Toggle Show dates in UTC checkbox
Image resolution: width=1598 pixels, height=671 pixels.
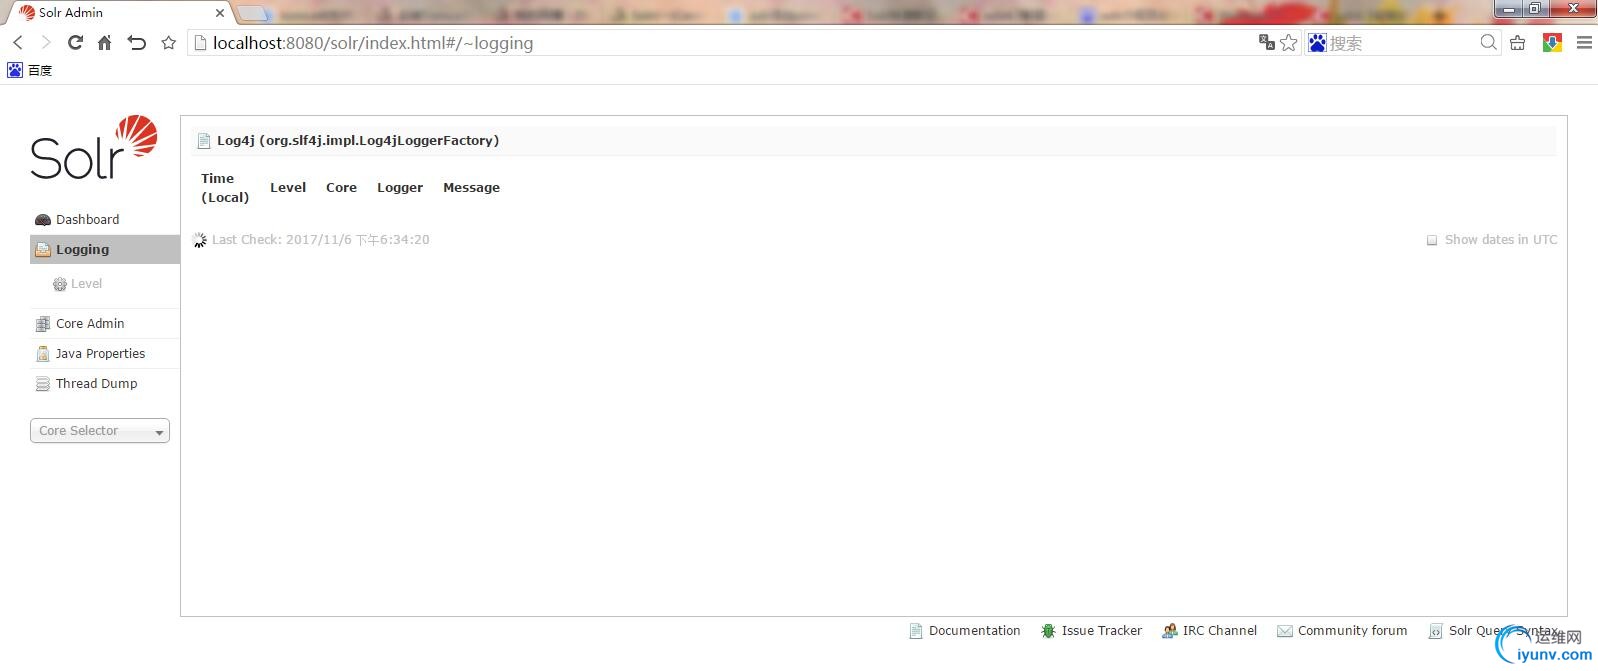[x=1432, y=240]
